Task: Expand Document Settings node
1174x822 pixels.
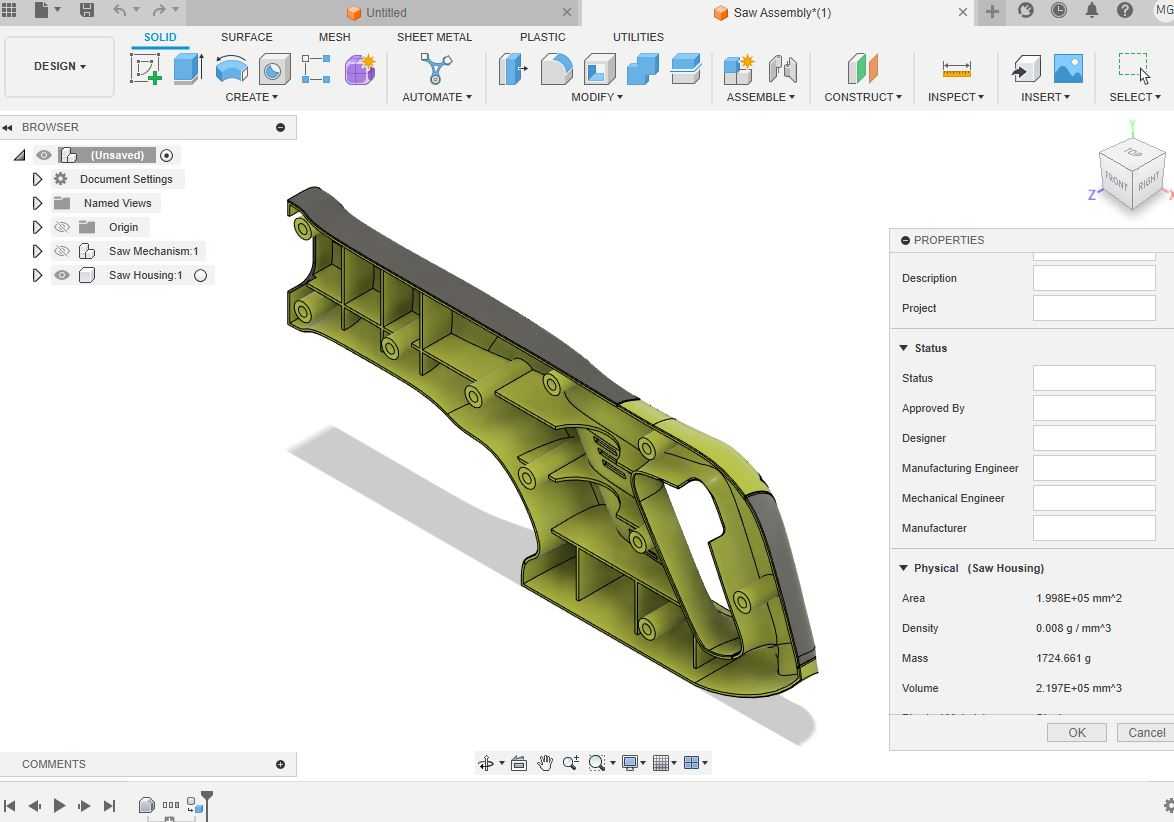Action: point(37,179)
